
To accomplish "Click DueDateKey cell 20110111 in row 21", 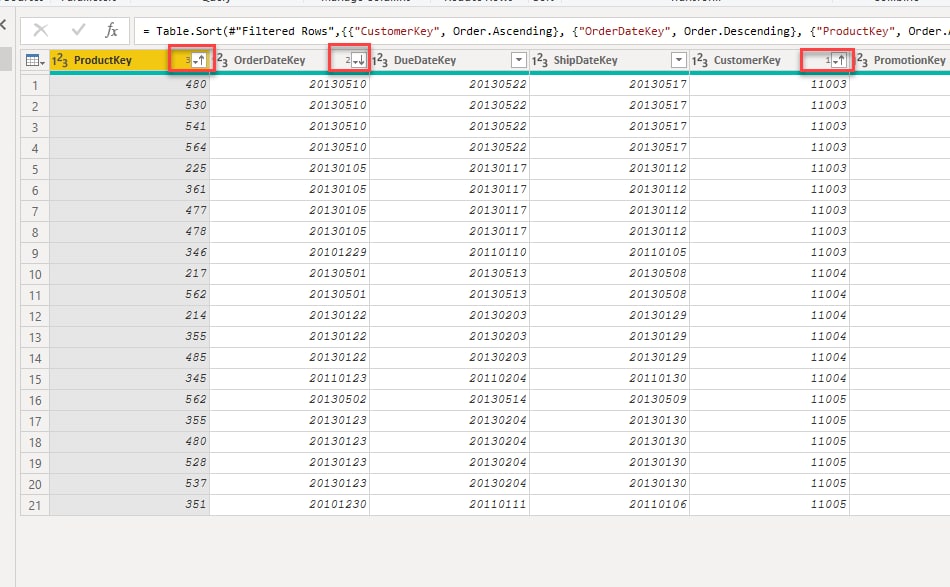I will tap(450, 504).
